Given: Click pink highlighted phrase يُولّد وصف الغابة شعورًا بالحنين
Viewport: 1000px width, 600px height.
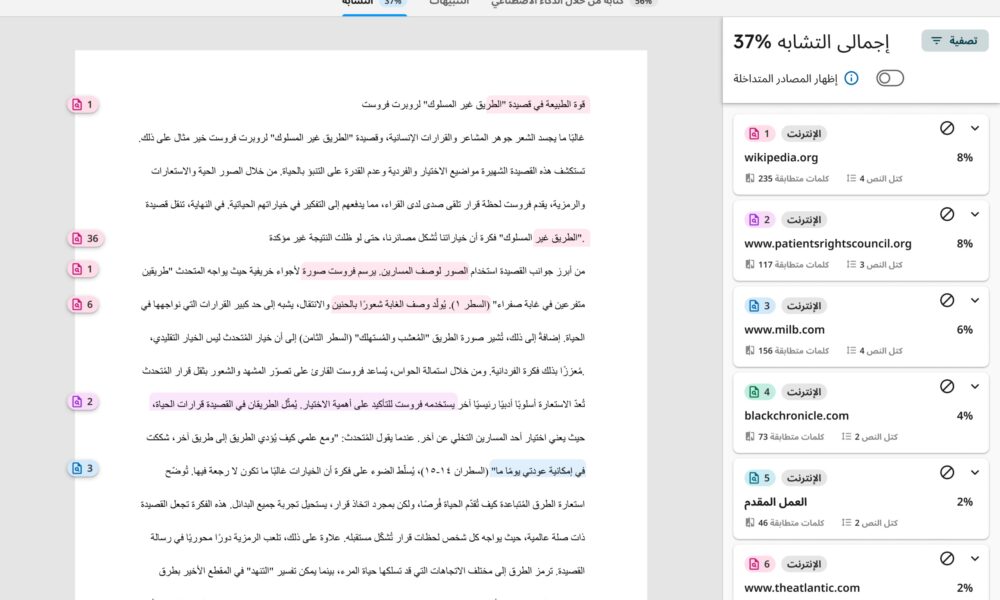Looking at the screenshot, I should pyautogui.click(x=390, y=305).
